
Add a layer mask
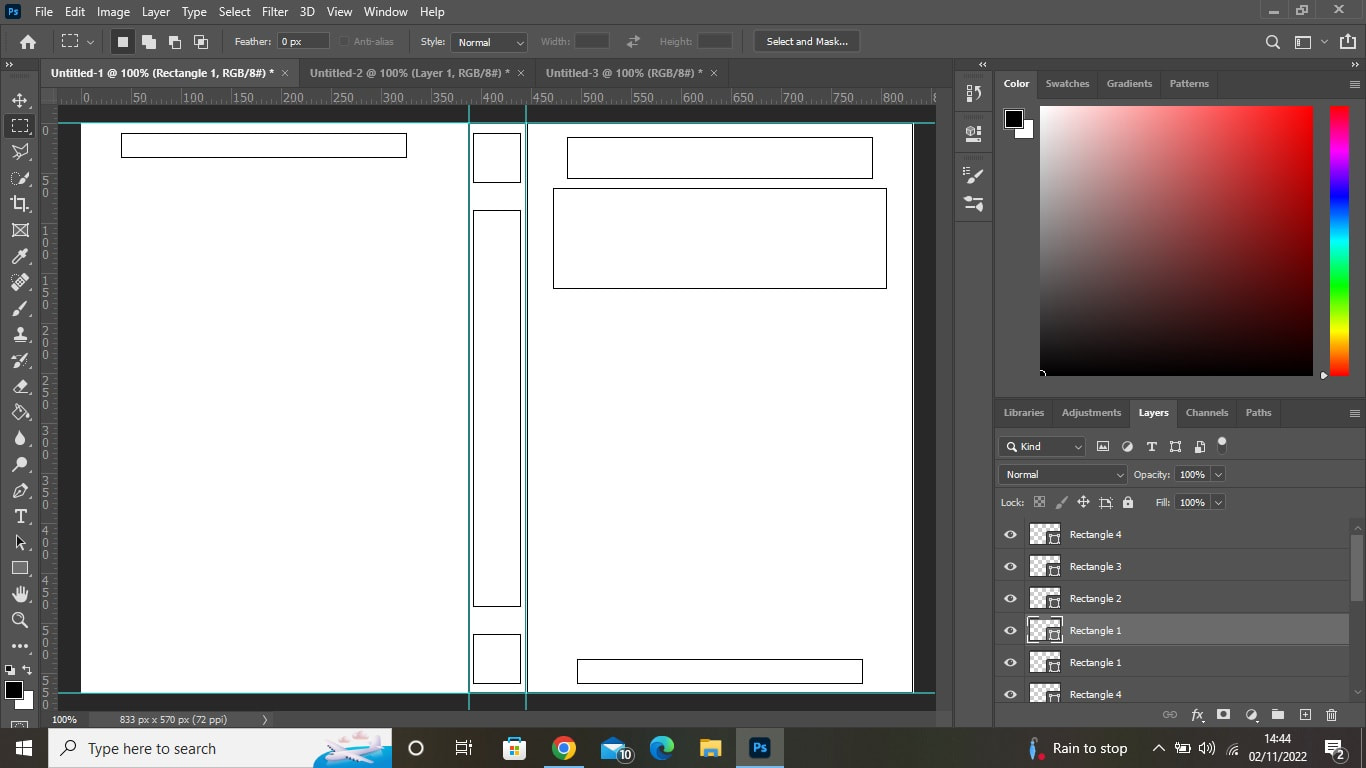click(1223, 715)
